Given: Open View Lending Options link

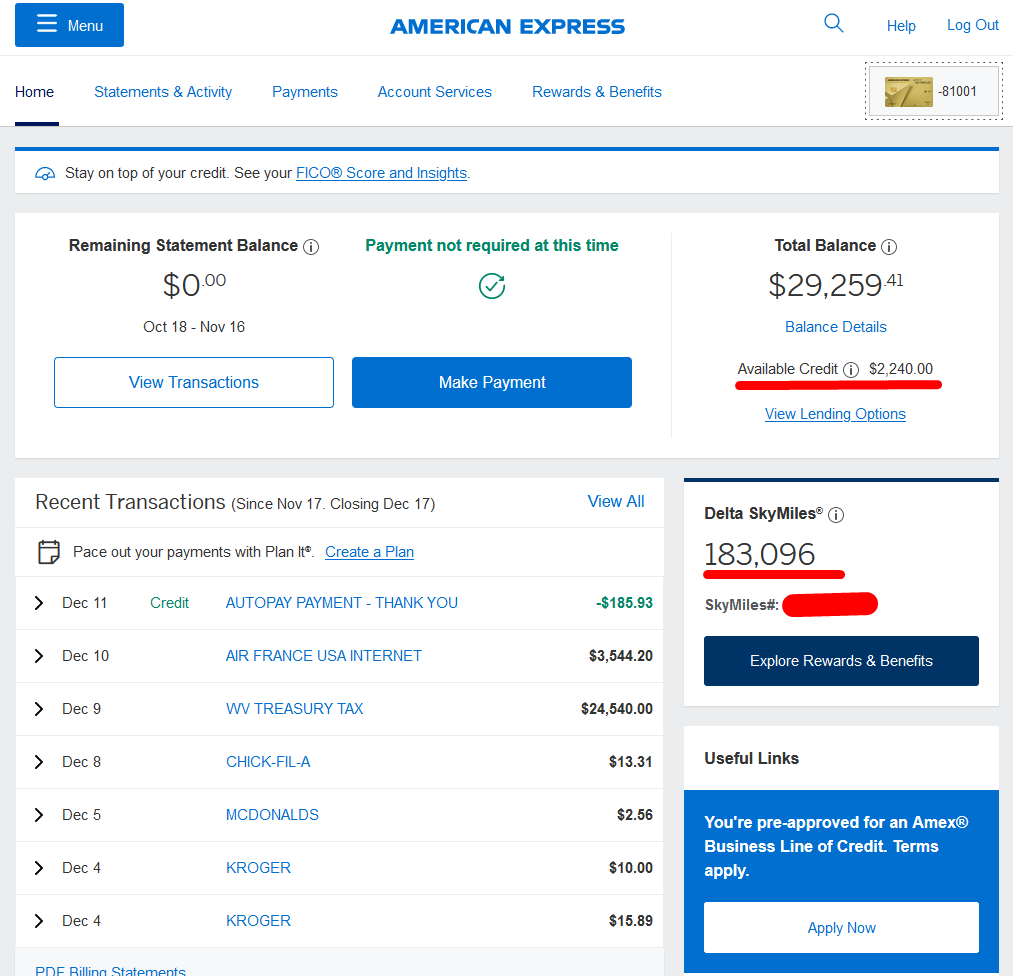Looking at the screenshot, I should tap(835, 414).
